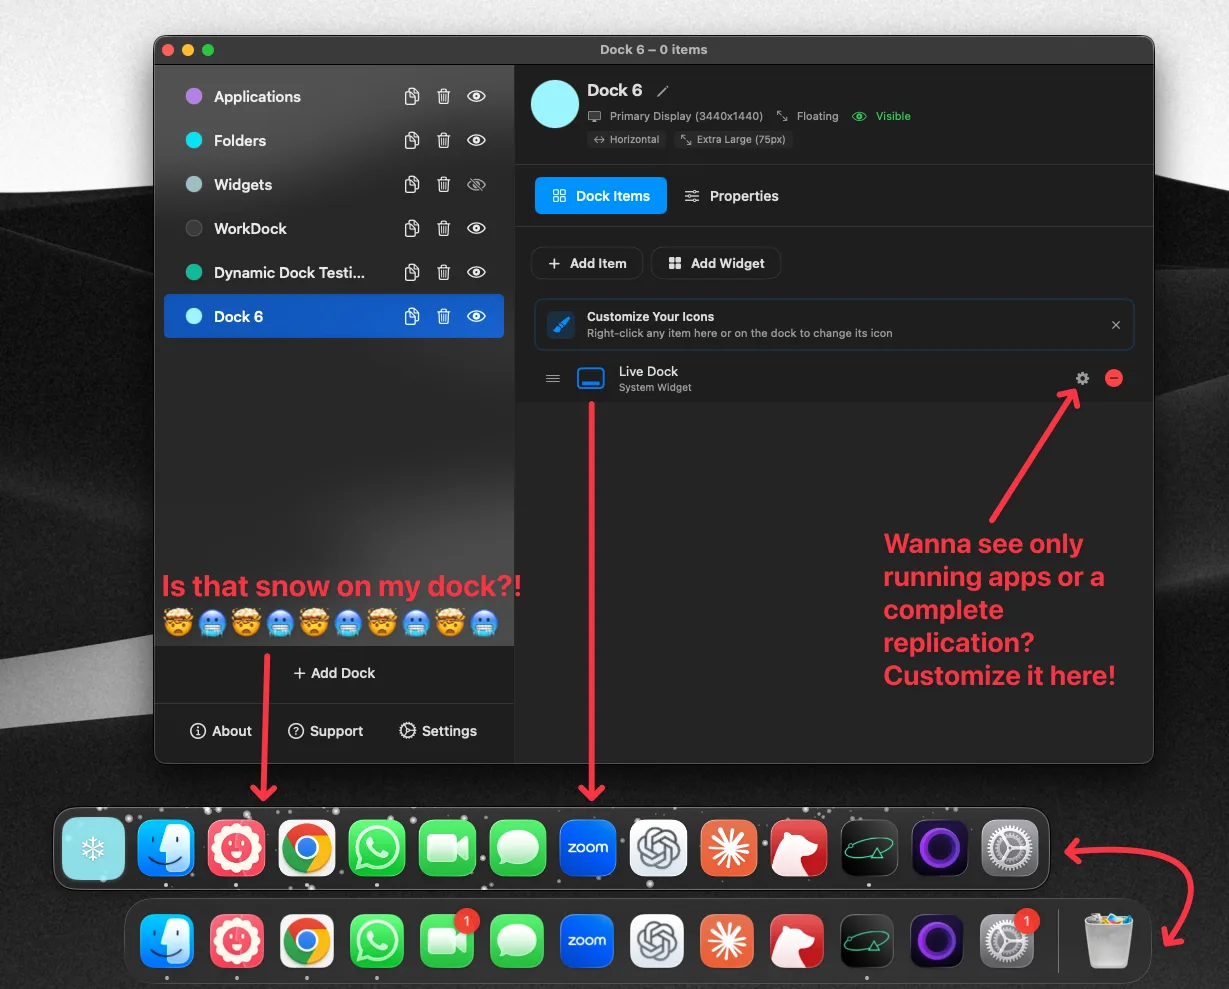Click the Horizontal orientation tag
Image resolution: width=1229 pixels, height=989 pixels.
coord(627,140)
